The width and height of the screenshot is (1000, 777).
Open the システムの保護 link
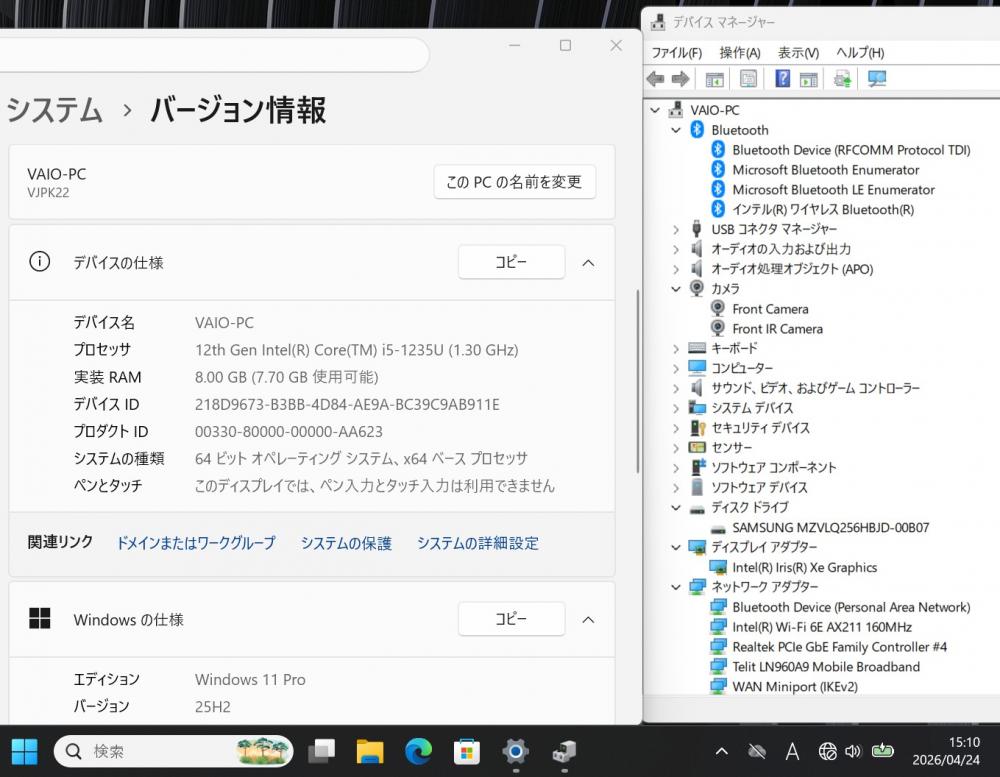click(346, 543)
